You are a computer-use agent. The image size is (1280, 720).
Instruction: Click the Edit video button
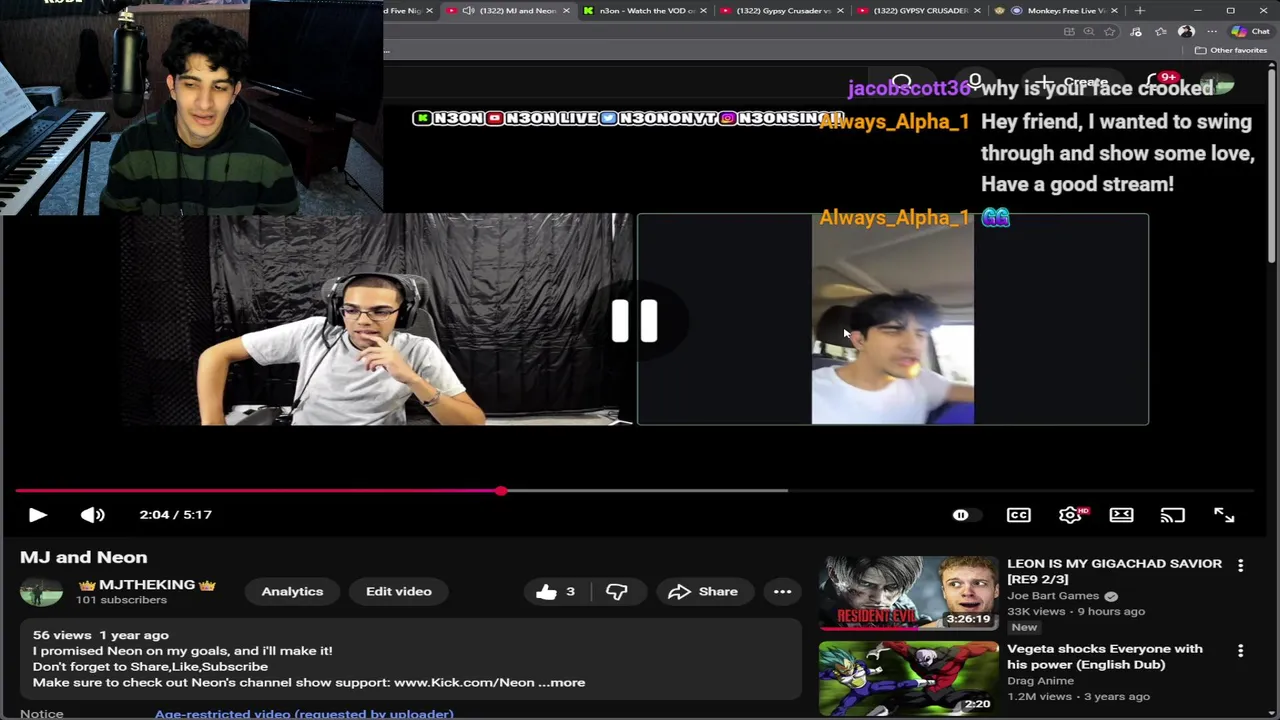pyautogui.click(x=398, y=592)
